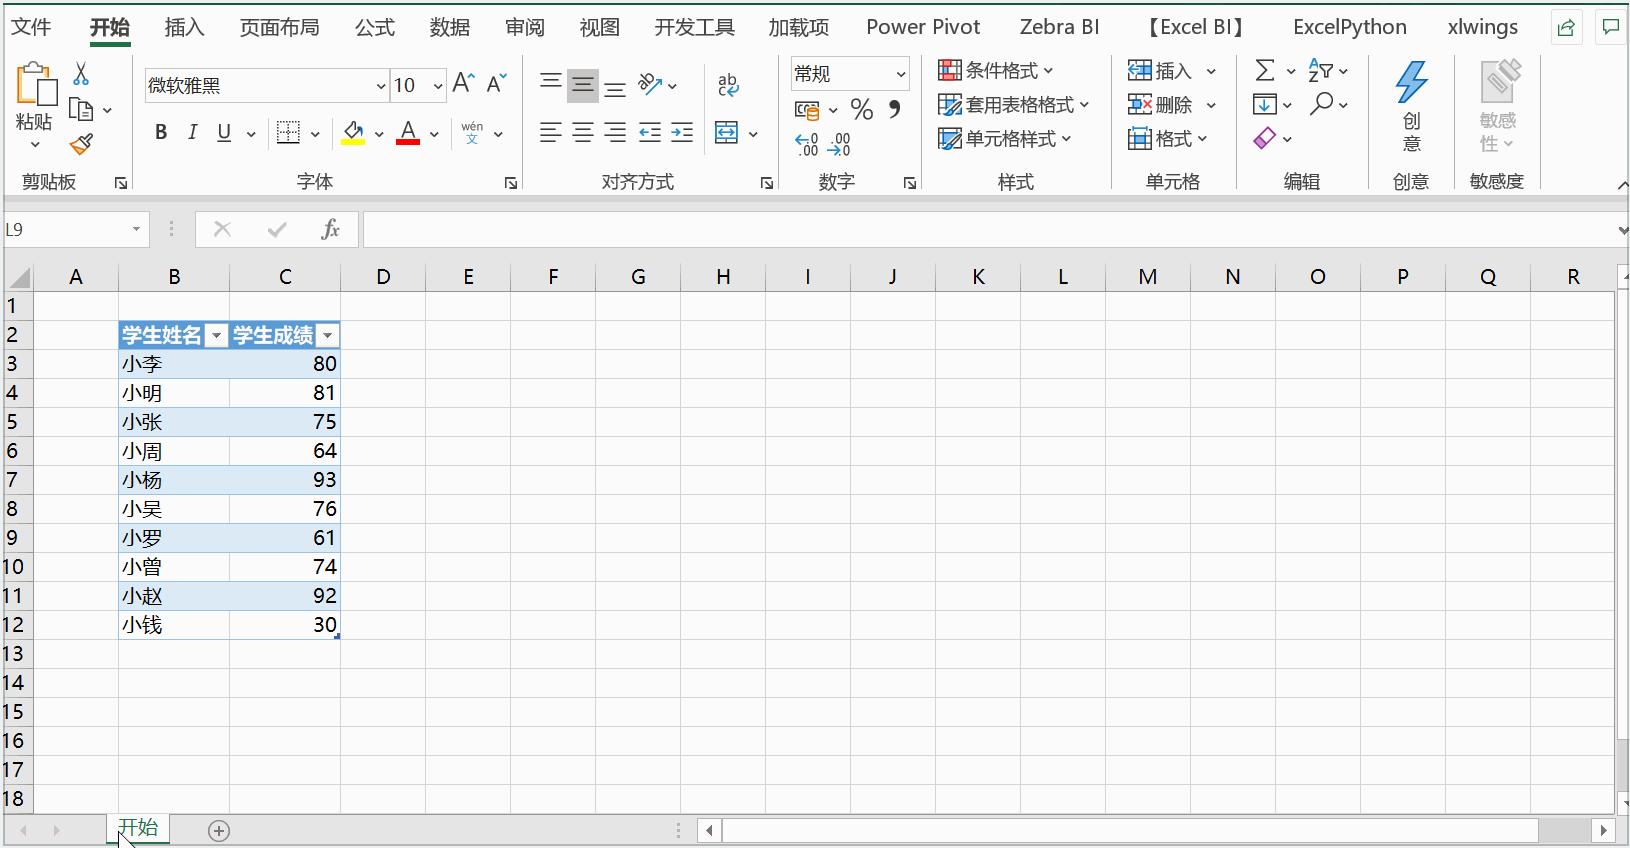
Task: Click Increase Font Size icon
Action: [463, 84]
